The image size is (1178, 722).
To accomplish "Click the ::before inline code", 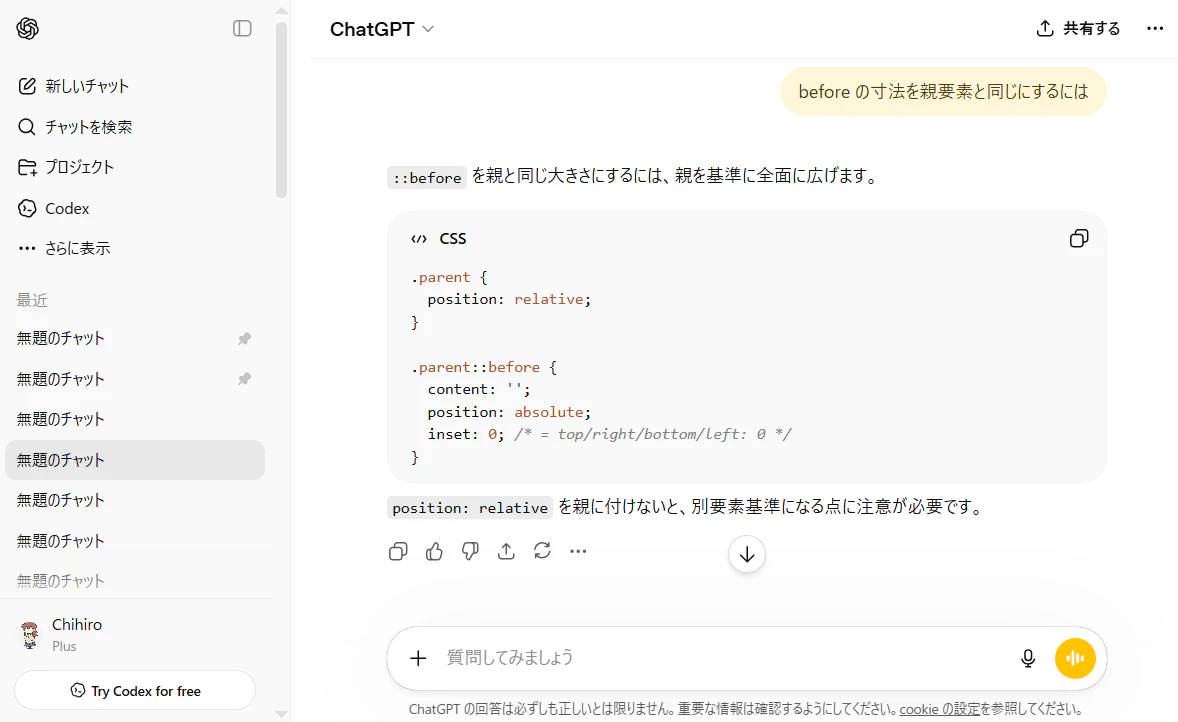I will click(x=427, y=178).
